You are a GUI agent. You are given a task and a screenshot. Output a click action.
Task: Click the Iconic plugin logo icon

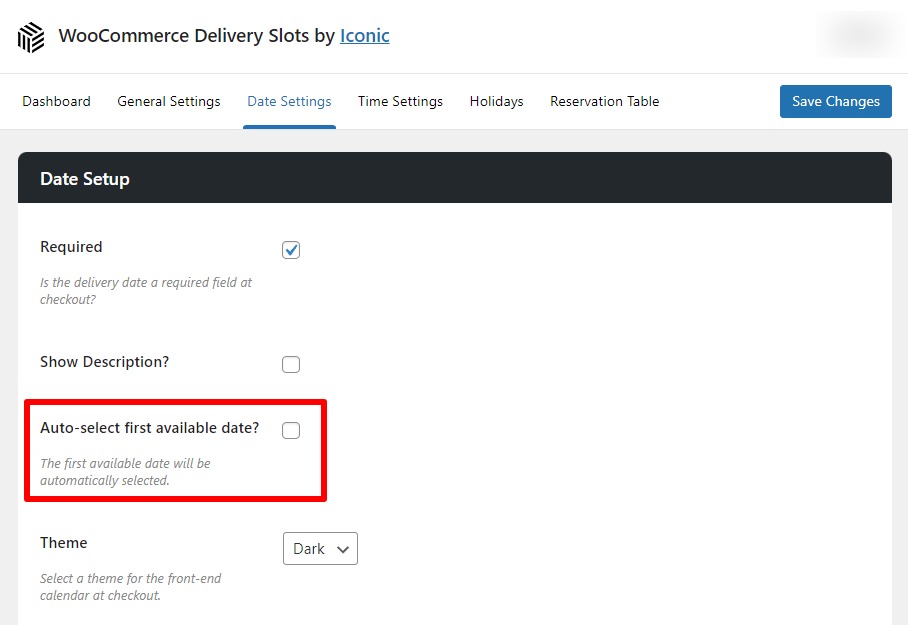30,36
